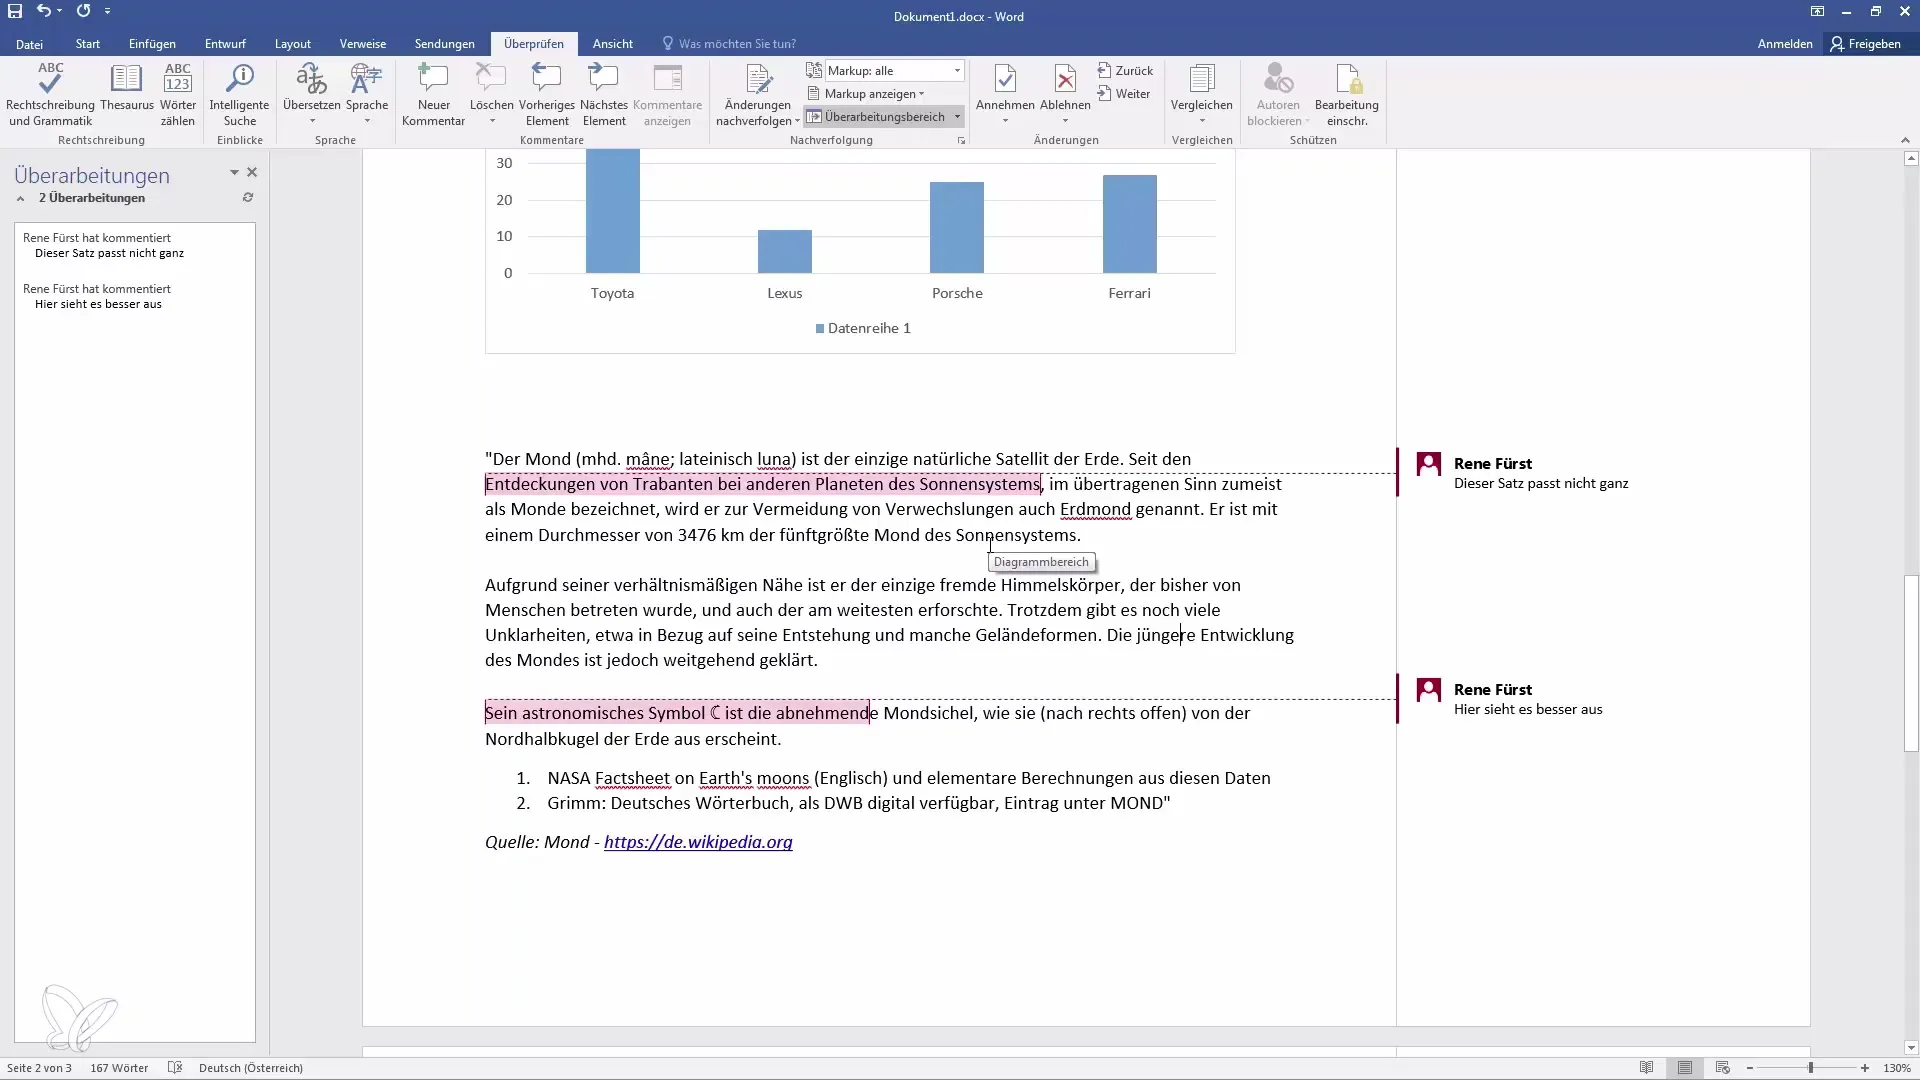This screenshot has height=1080, width=1920.
Task: Switch to read mode view icon
Action: coord(1646,1068)
